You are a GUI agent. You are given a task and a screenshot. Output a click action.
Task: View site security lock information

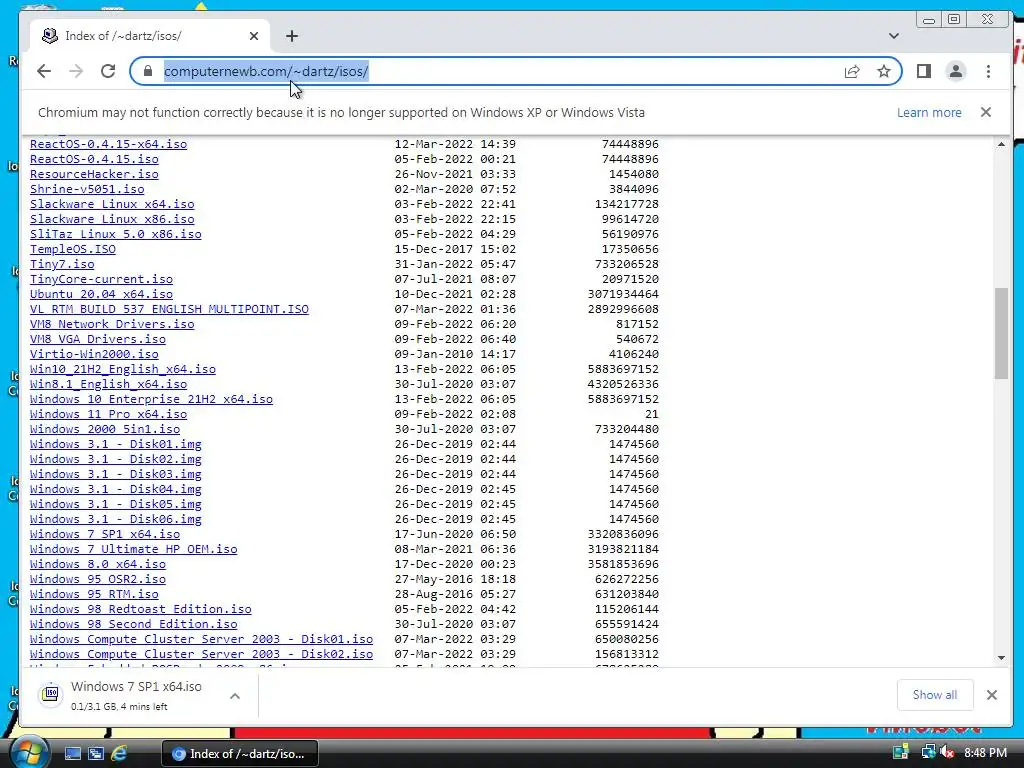148,71
